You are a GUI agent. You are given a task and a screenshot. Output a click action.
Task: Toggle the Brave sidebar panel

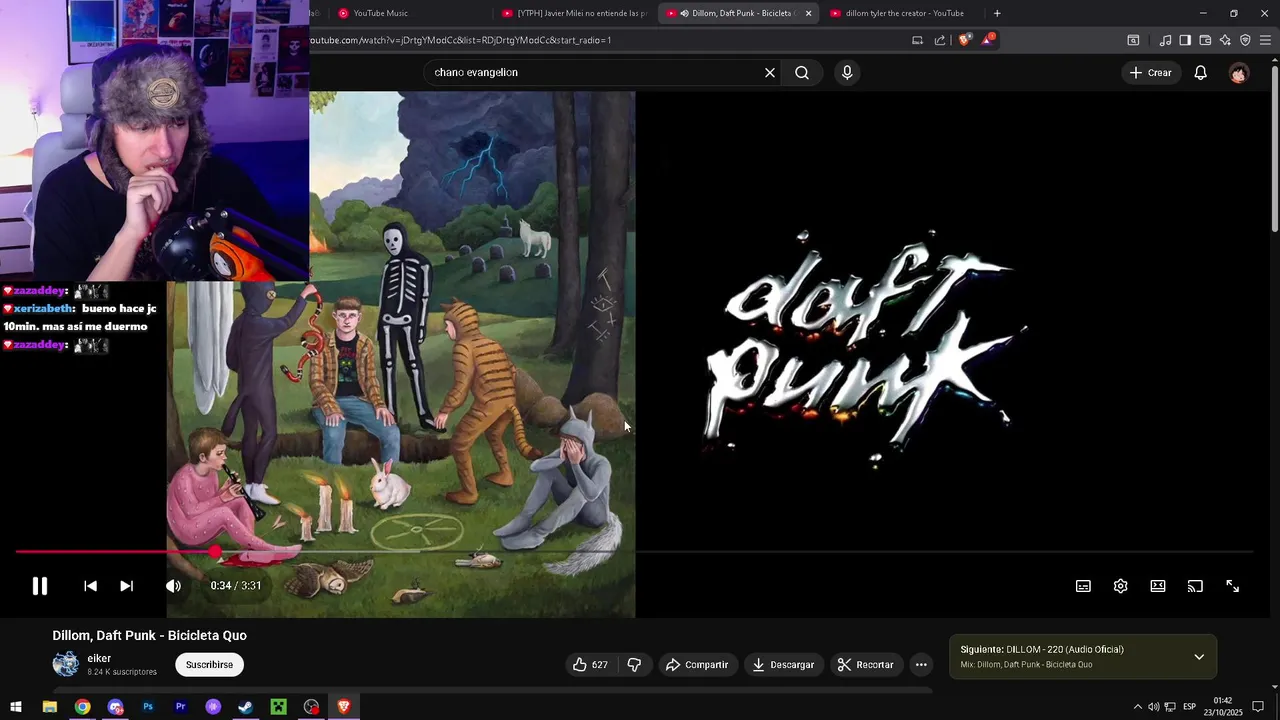click(1185, 40)
